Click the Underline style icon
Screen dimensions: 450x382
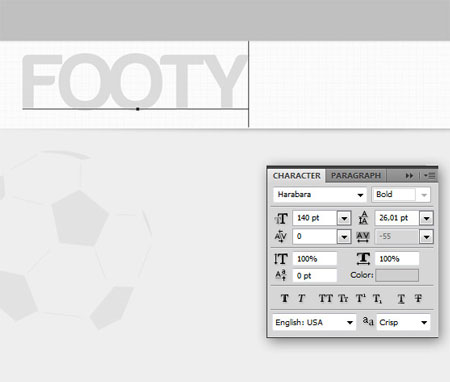(x=401, y=298)
